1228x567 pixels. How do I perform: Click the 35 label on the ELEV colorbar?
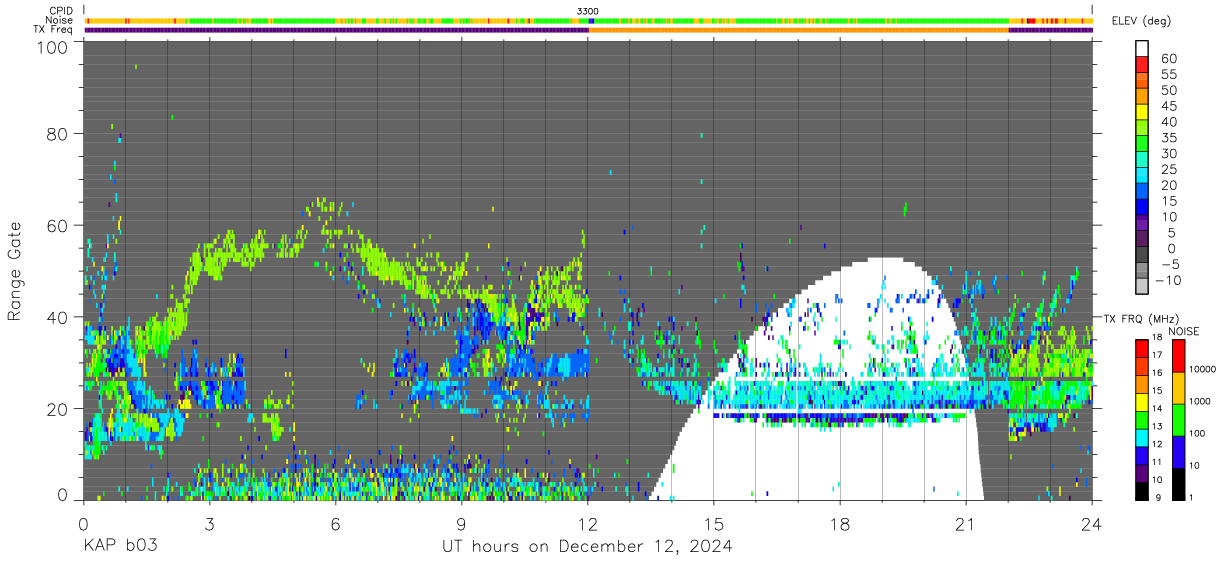click(x=1168, y=138)
